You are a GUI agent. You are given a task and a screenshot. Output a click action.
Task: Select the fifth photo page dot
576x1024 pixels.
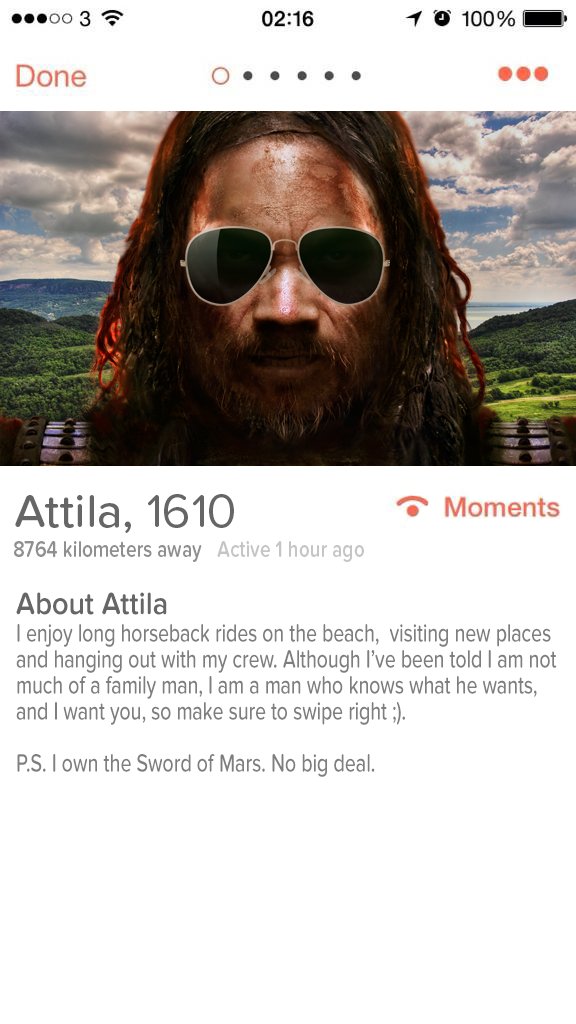pyautogui.click(x=329, y=76)
